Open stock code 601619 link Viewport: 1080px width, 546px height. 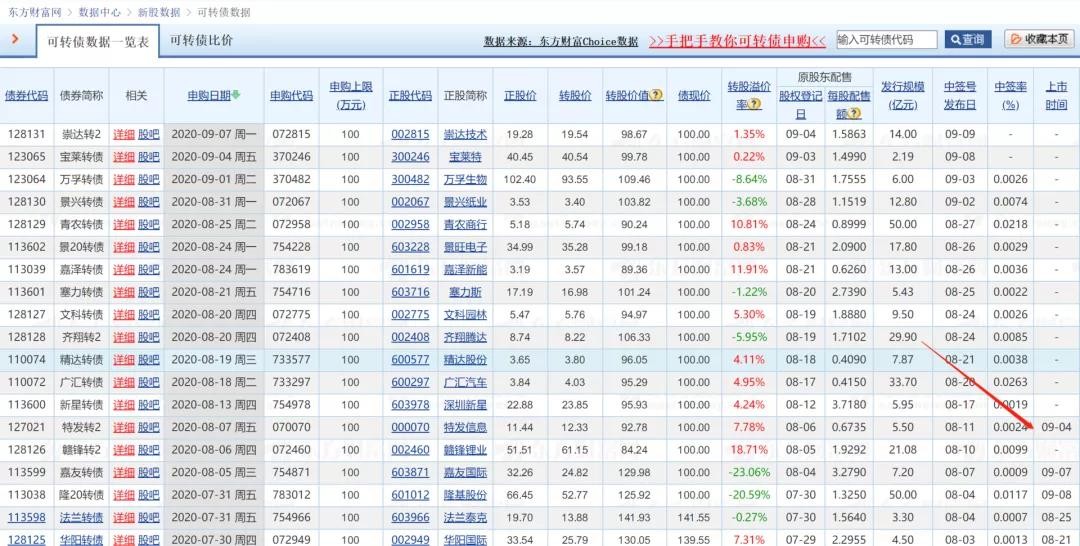[410, 270]
